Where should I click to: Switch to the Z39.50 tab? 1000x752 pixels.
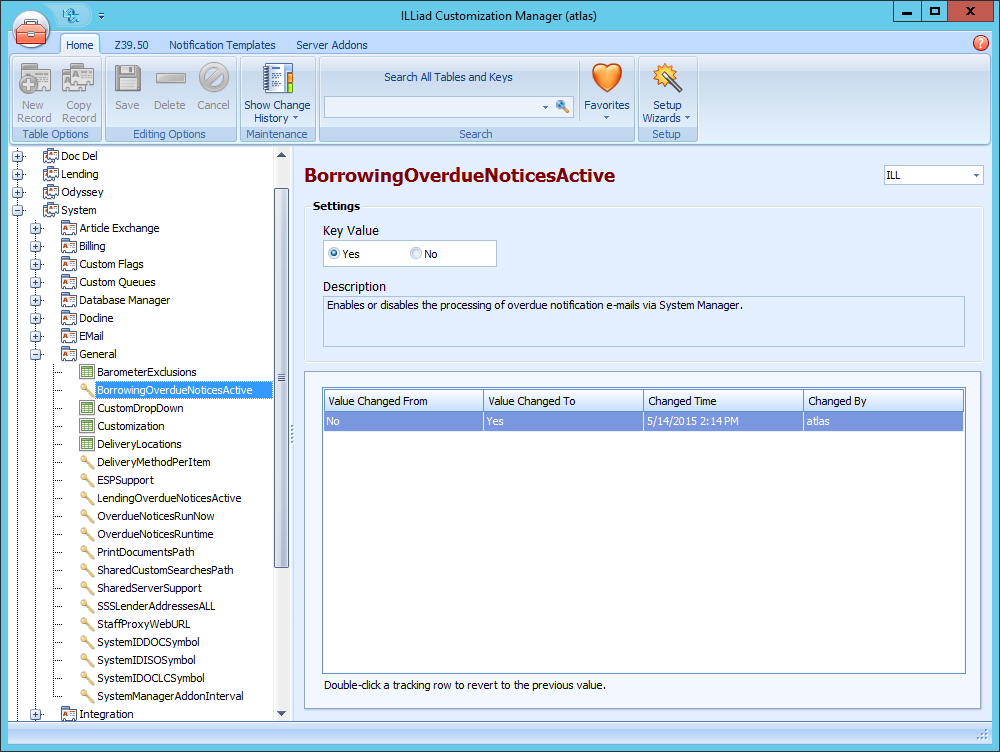[131, 45]
